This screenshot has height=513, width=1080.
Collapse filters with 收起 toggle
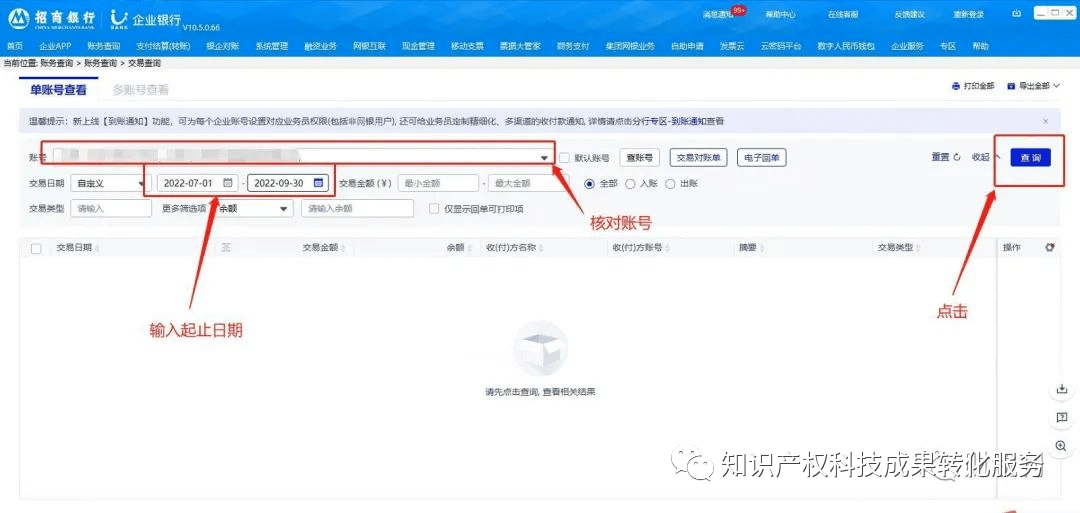coord(986,157)
